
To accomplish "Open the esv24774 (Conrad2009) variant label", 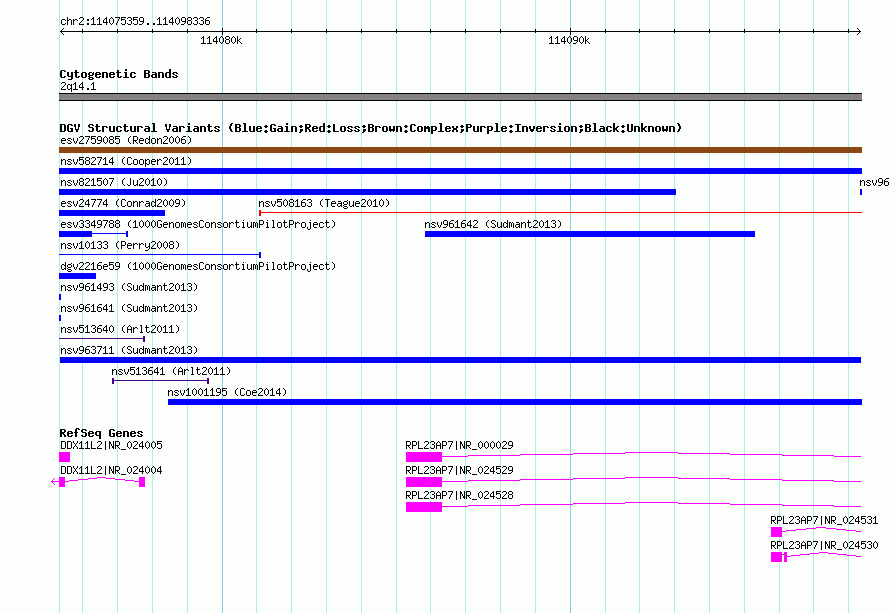I will coord(123,203).
